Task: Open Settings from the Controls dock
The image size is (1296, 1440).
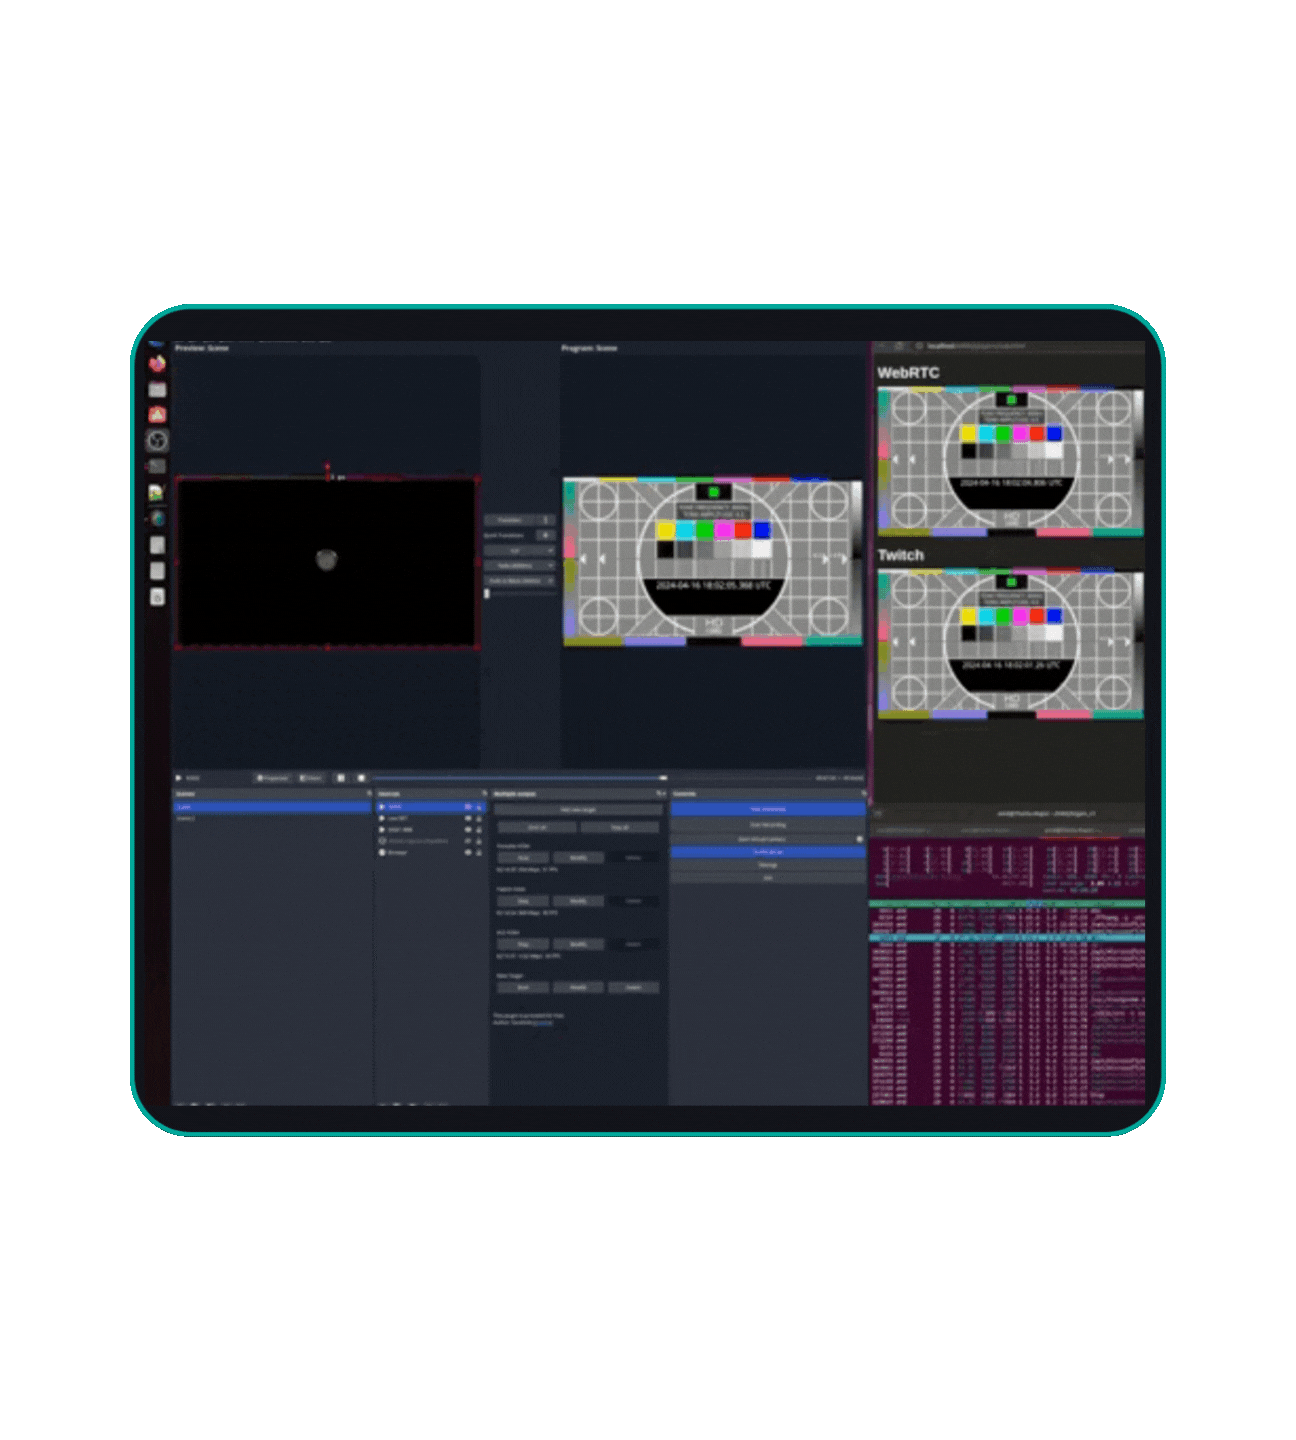Action: click(x=767, y=865)
